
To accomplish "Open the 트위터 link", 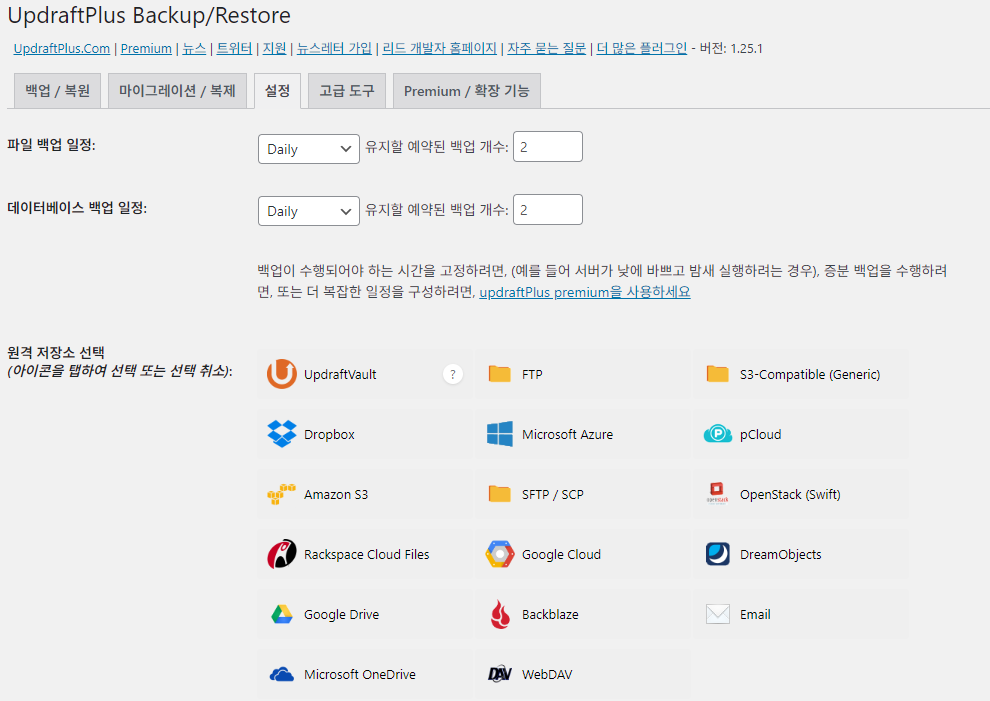I will (234, 49).
